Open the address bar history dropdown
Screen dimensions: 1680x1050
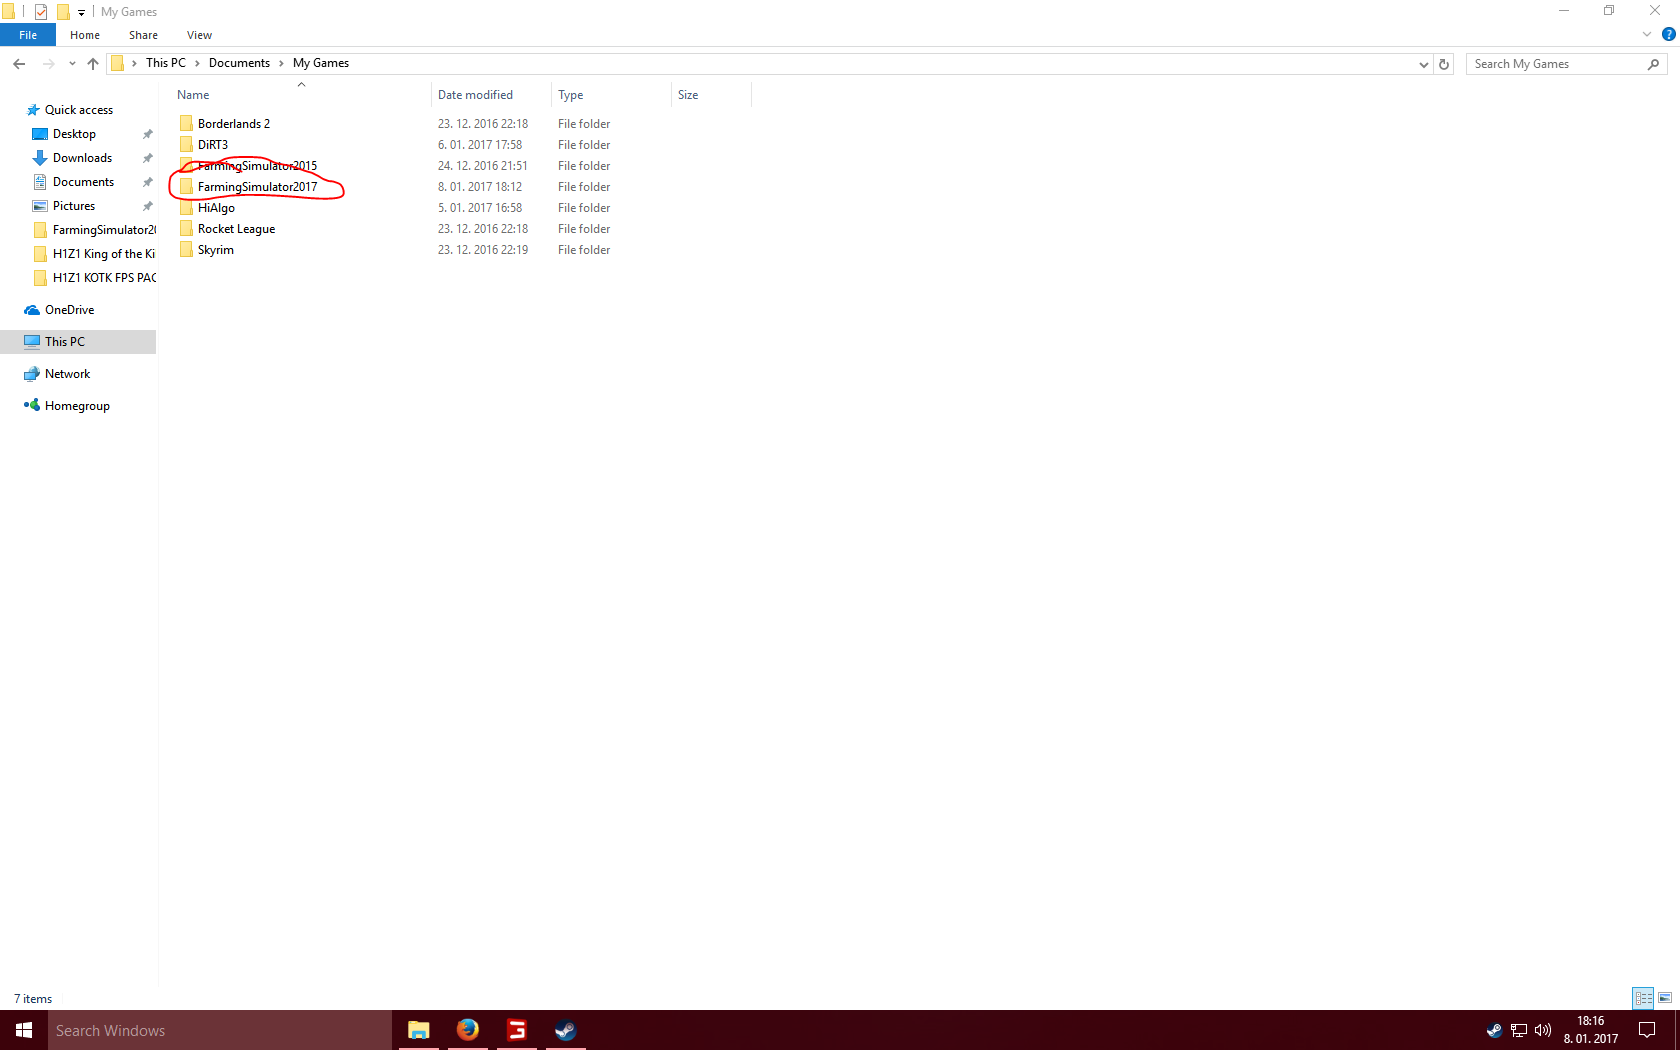(1424, 64)
